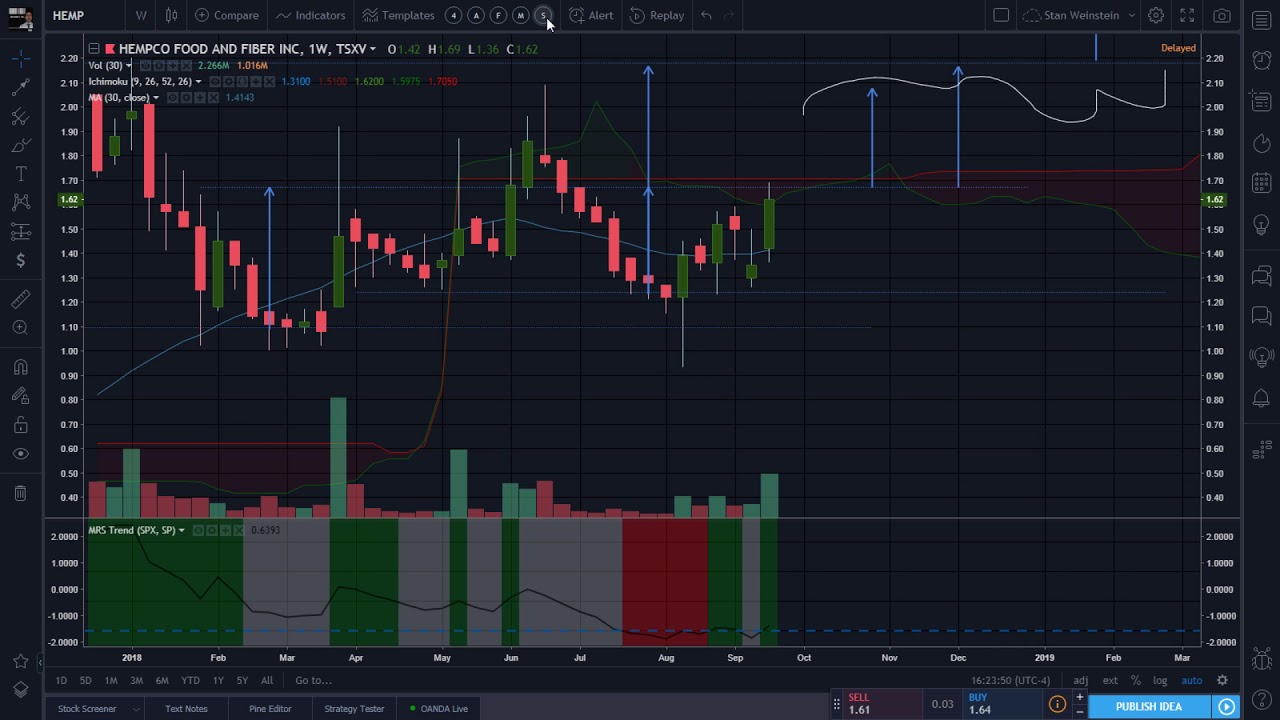Screen dimensions: 1280x720
Task: Show All date range
Action: 267,681
